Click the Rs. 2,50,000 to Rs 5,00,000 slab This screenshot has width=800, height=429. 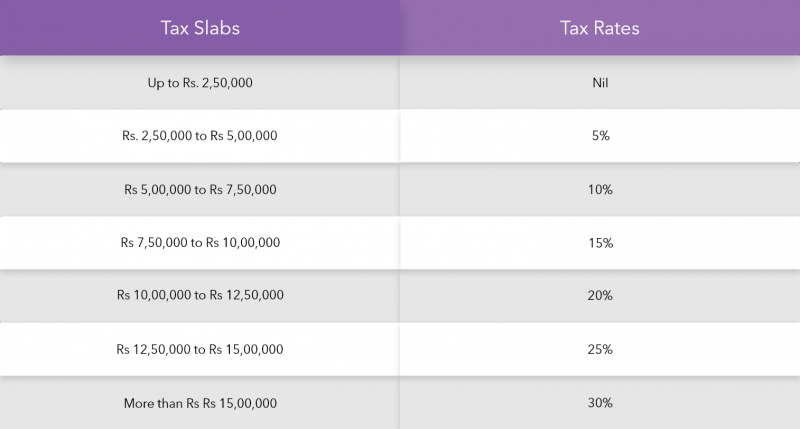[200, 136]
